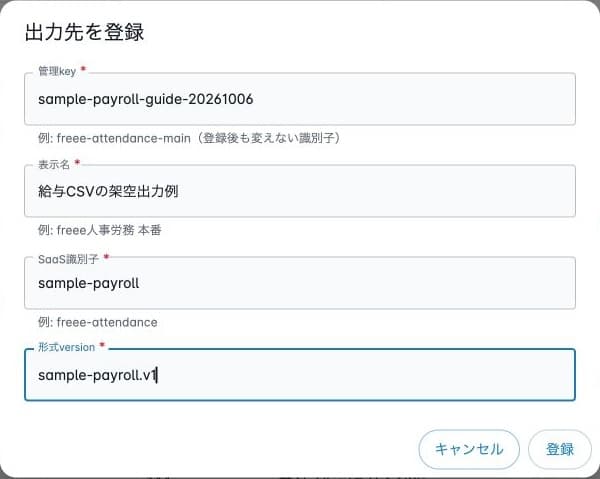Select the SaaS識別子 input field

coord(300,283)
